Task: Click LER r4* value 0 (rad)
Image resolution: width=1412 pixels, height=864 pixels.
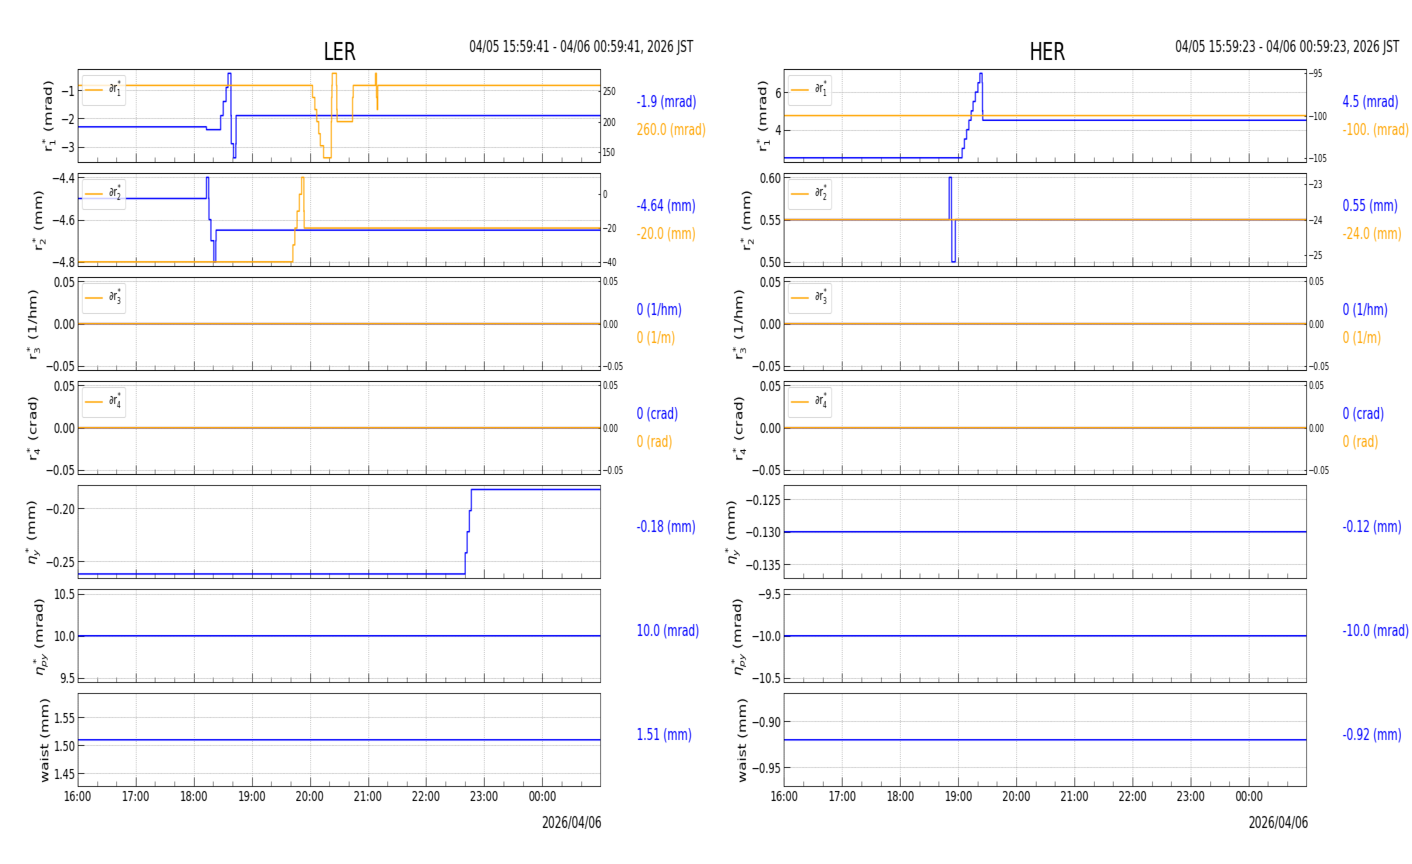Action: coord(655,442)
